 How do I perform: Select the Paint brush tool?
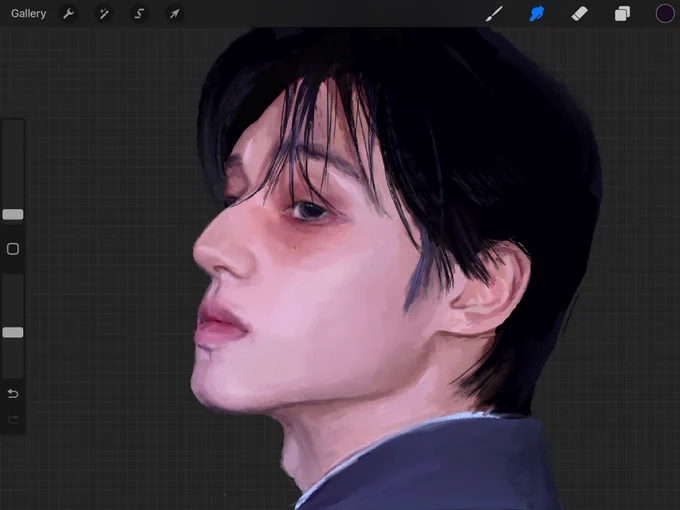(x=494, y=13)
